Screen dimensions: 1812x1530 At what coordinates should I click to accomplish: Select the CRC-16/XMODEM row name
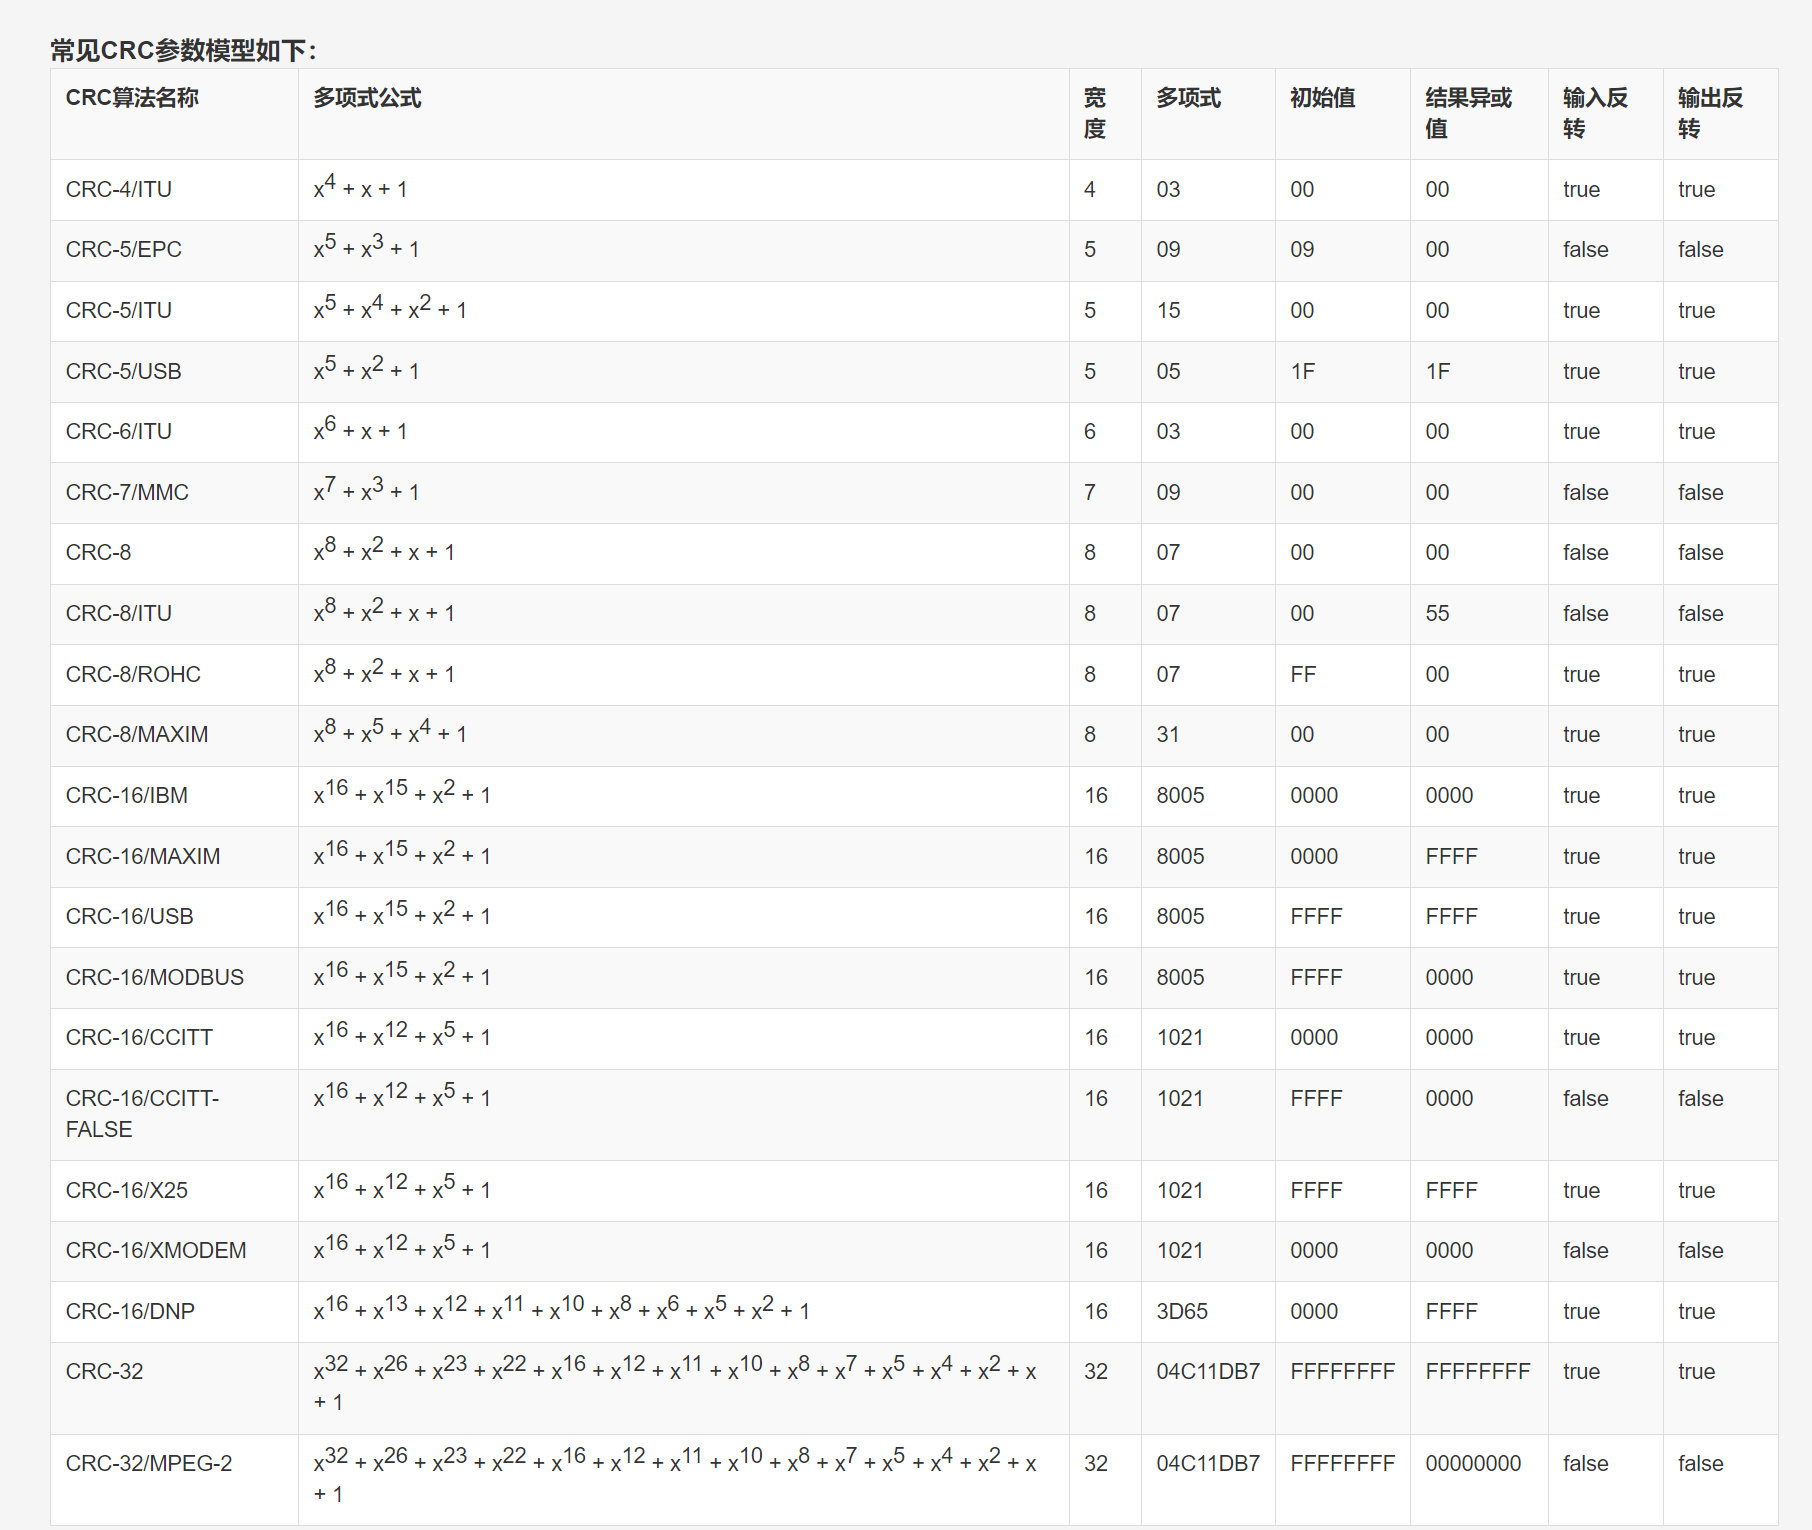[x=156, y=1251]
